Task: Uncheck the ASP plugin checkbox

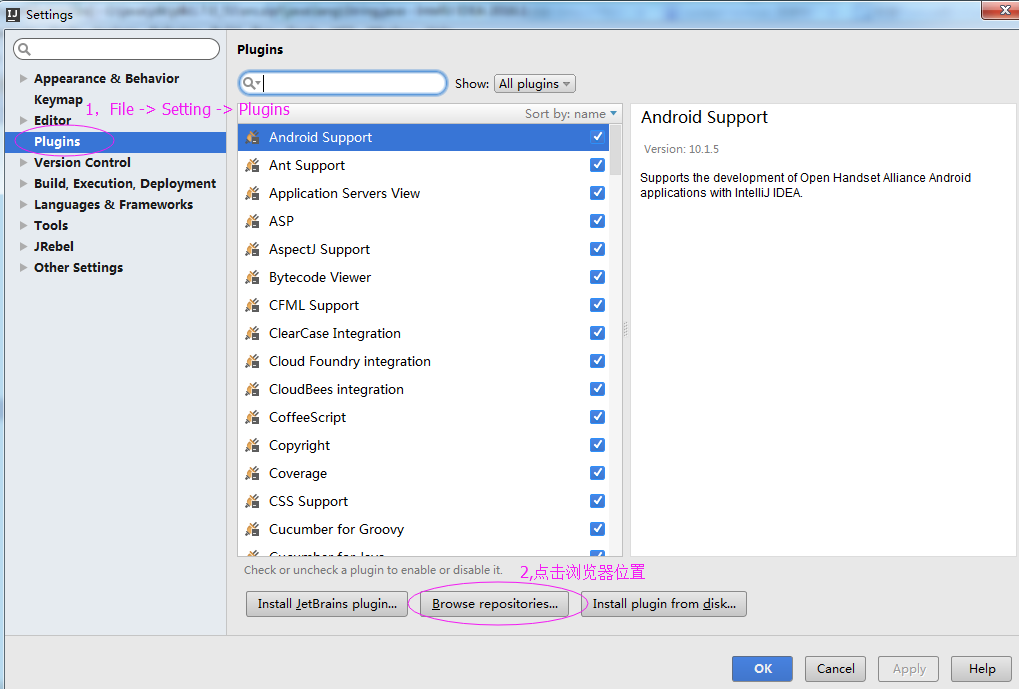Action: point(597,220)
